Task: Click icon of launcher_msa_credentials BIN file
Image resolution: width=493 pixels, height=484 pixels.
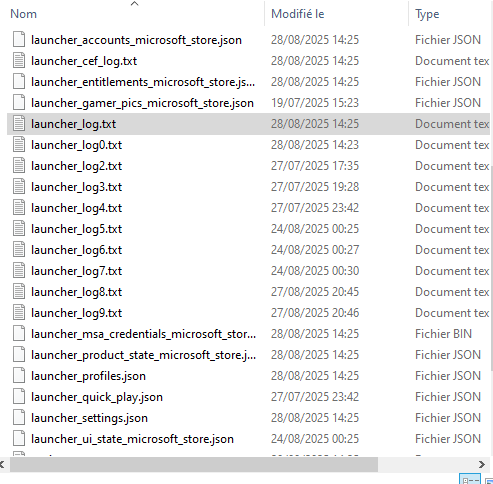Action: tap(19, 334)
